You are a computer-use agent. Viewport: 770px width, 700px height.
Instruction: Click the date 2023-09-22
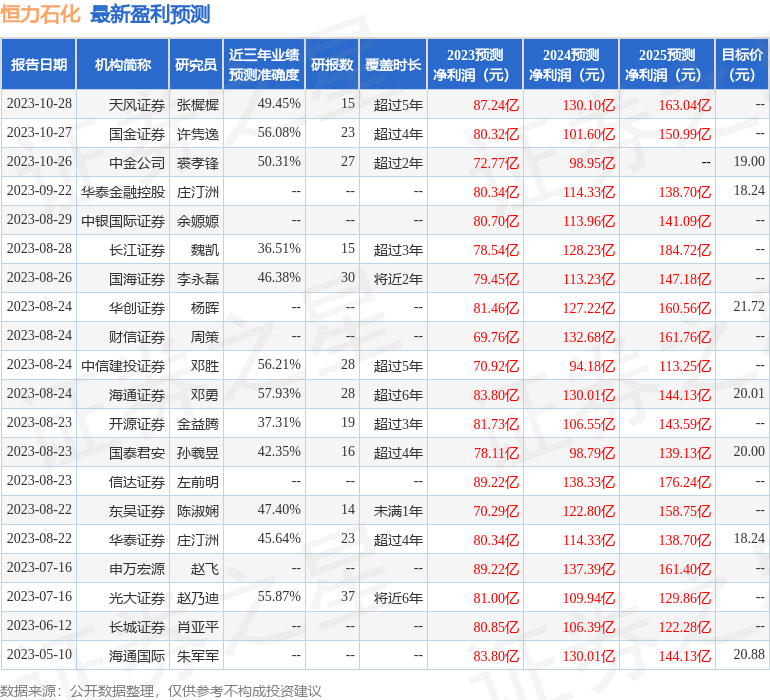(39, 190)
